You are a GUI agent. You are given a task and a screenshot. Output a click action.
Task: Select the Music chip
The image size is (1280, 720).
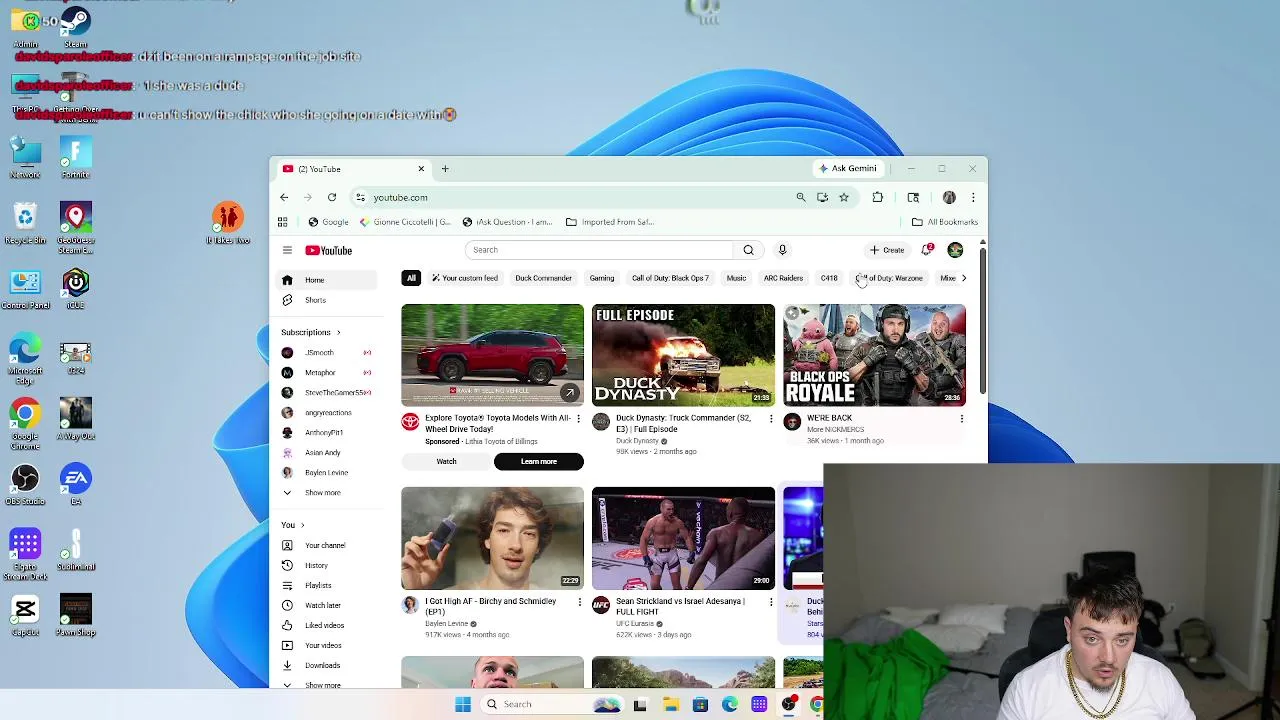736,278
